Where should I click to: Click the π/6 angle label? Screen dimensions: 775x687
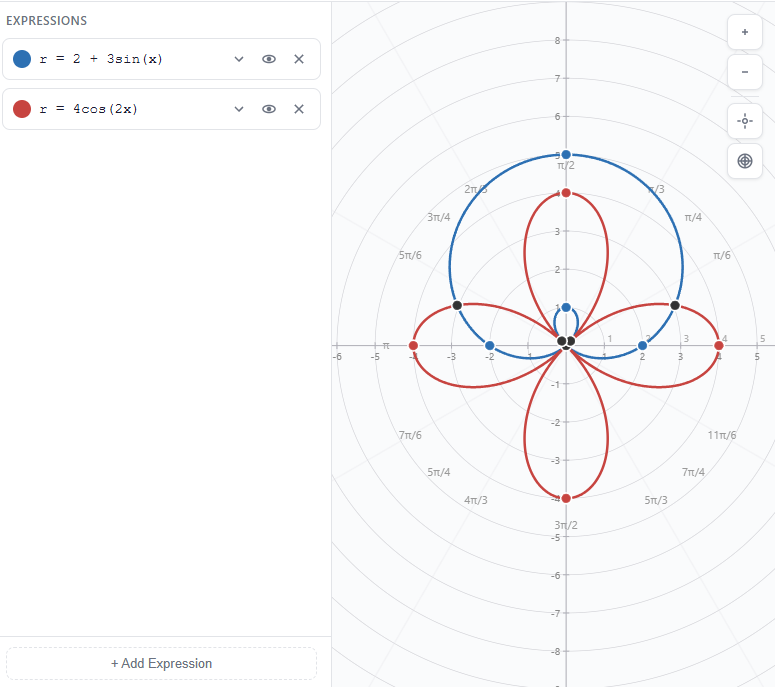721,255
